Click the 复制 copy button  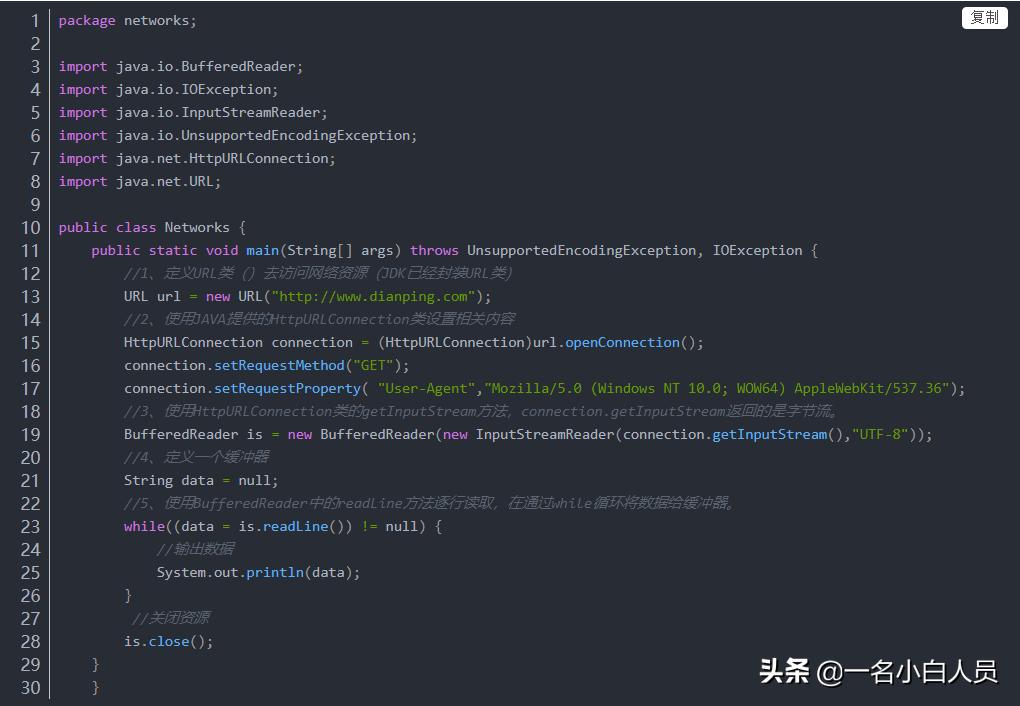click(x=983, y=17)
